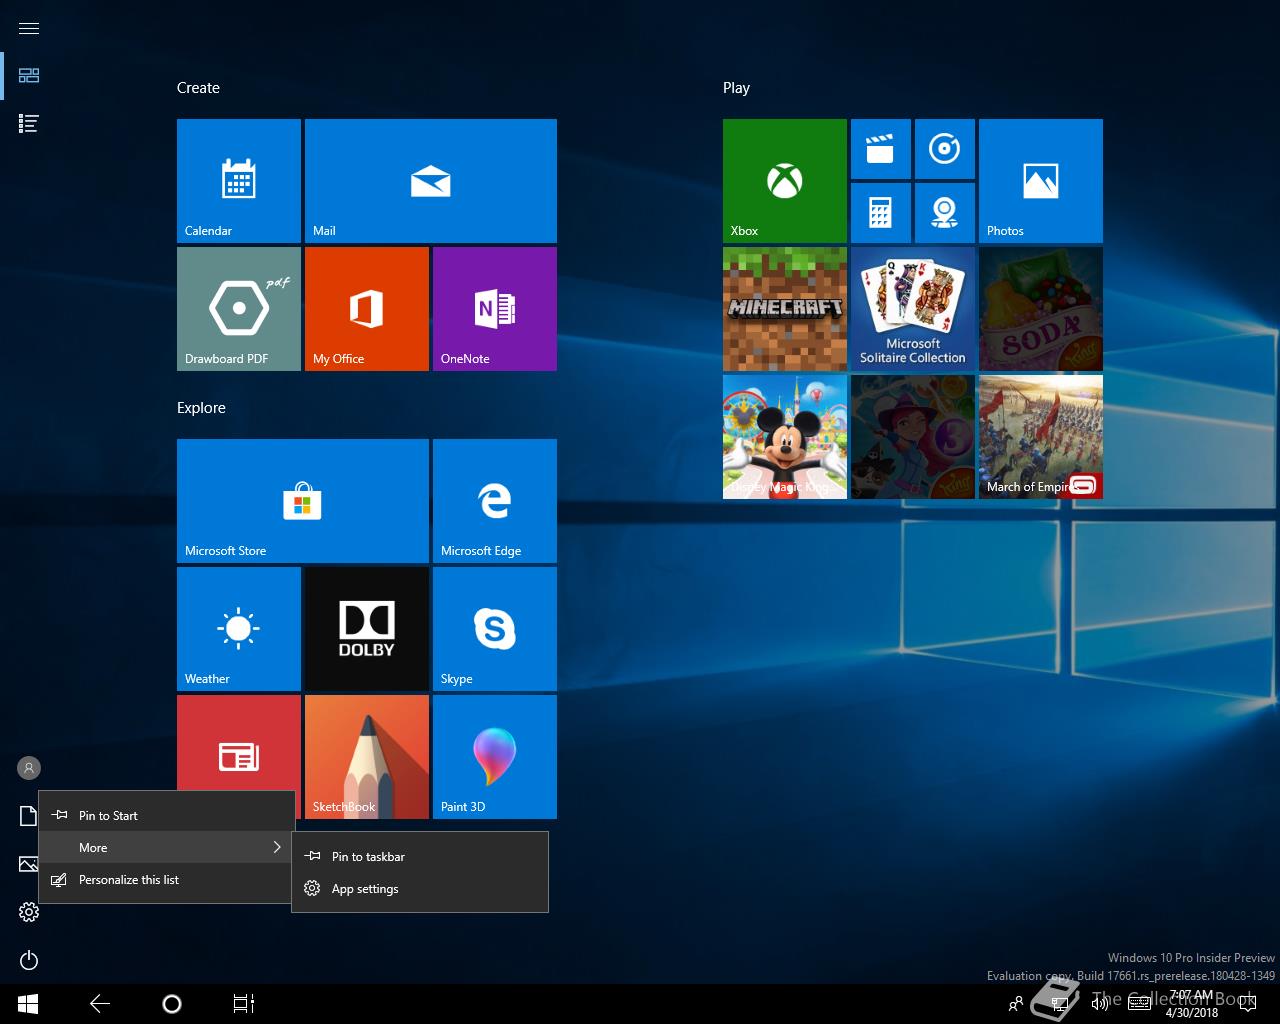1280x1024 pixels.
Task: Open Microsoft Solitaire Collection tile
Action: (x=913, y=309)
